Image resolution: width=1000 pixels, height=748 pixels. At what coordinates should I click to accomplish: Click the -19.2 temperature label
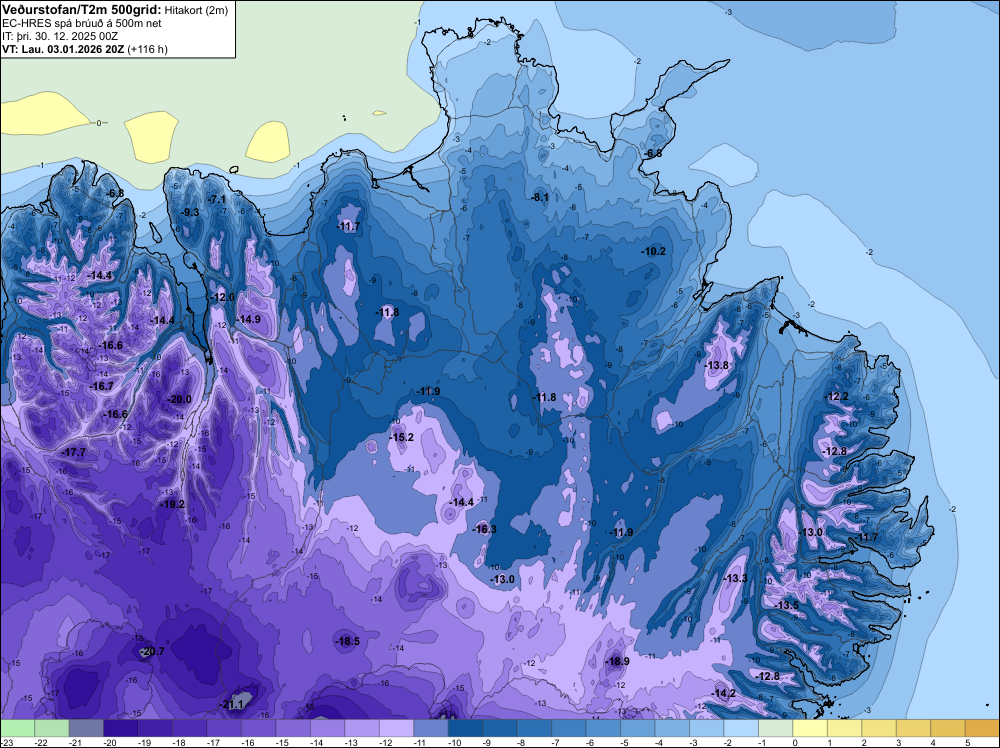point(173,504)
